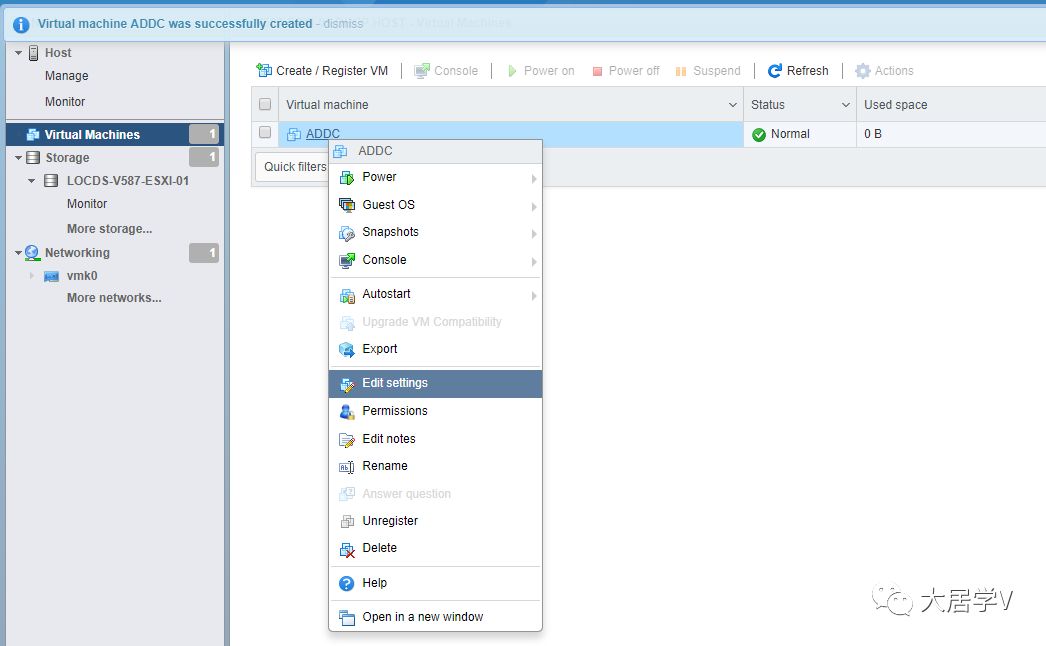1046x646 pixels.
Task: Click the Snapshots icon in context menu
Action: [347, 233]
